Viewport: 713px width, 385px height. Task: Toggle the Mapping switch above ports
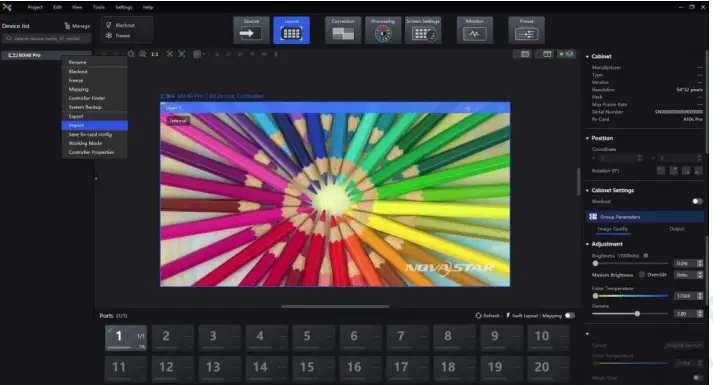pyautogui.click(x=570, y=315)
